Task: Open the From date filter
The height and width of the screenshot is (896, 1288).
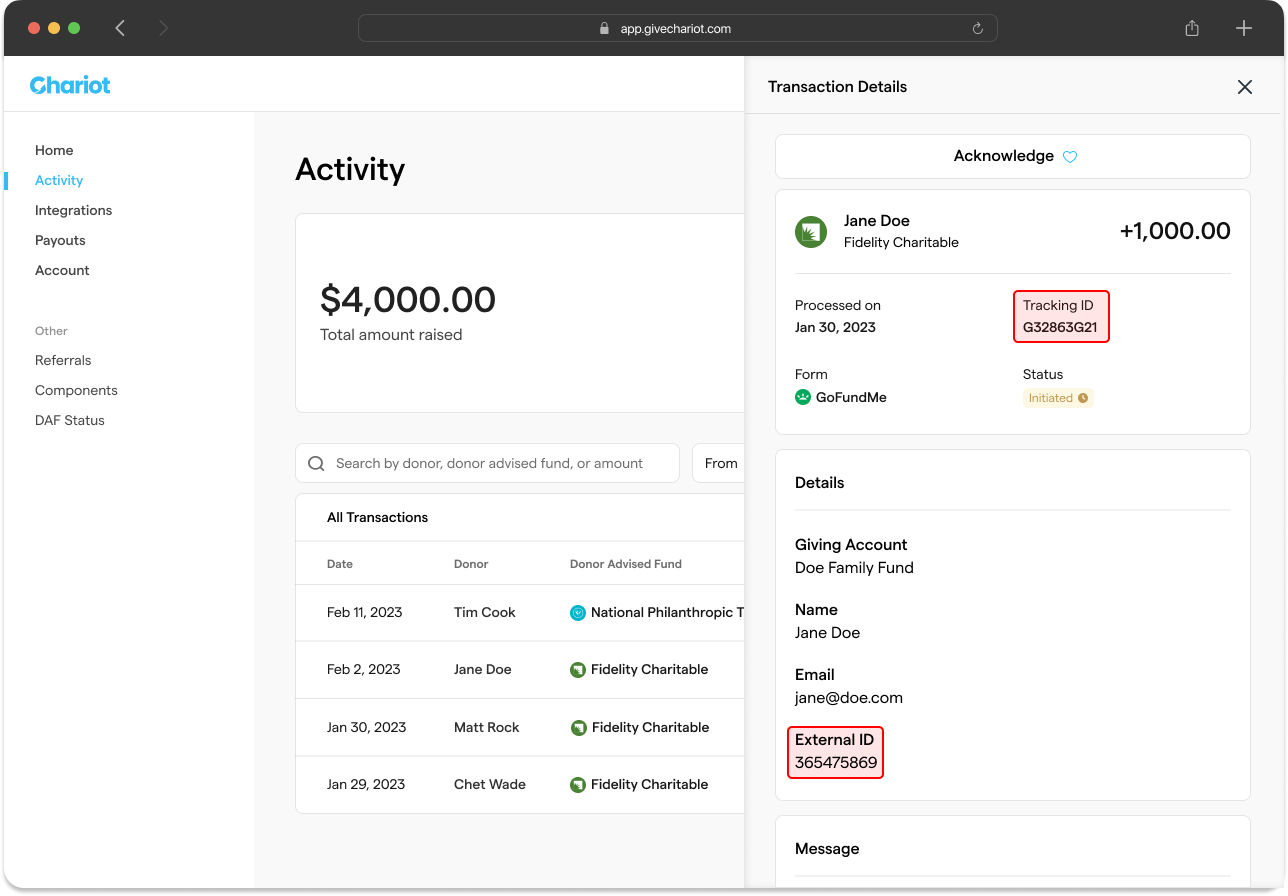Action: [x=720, y=463]
